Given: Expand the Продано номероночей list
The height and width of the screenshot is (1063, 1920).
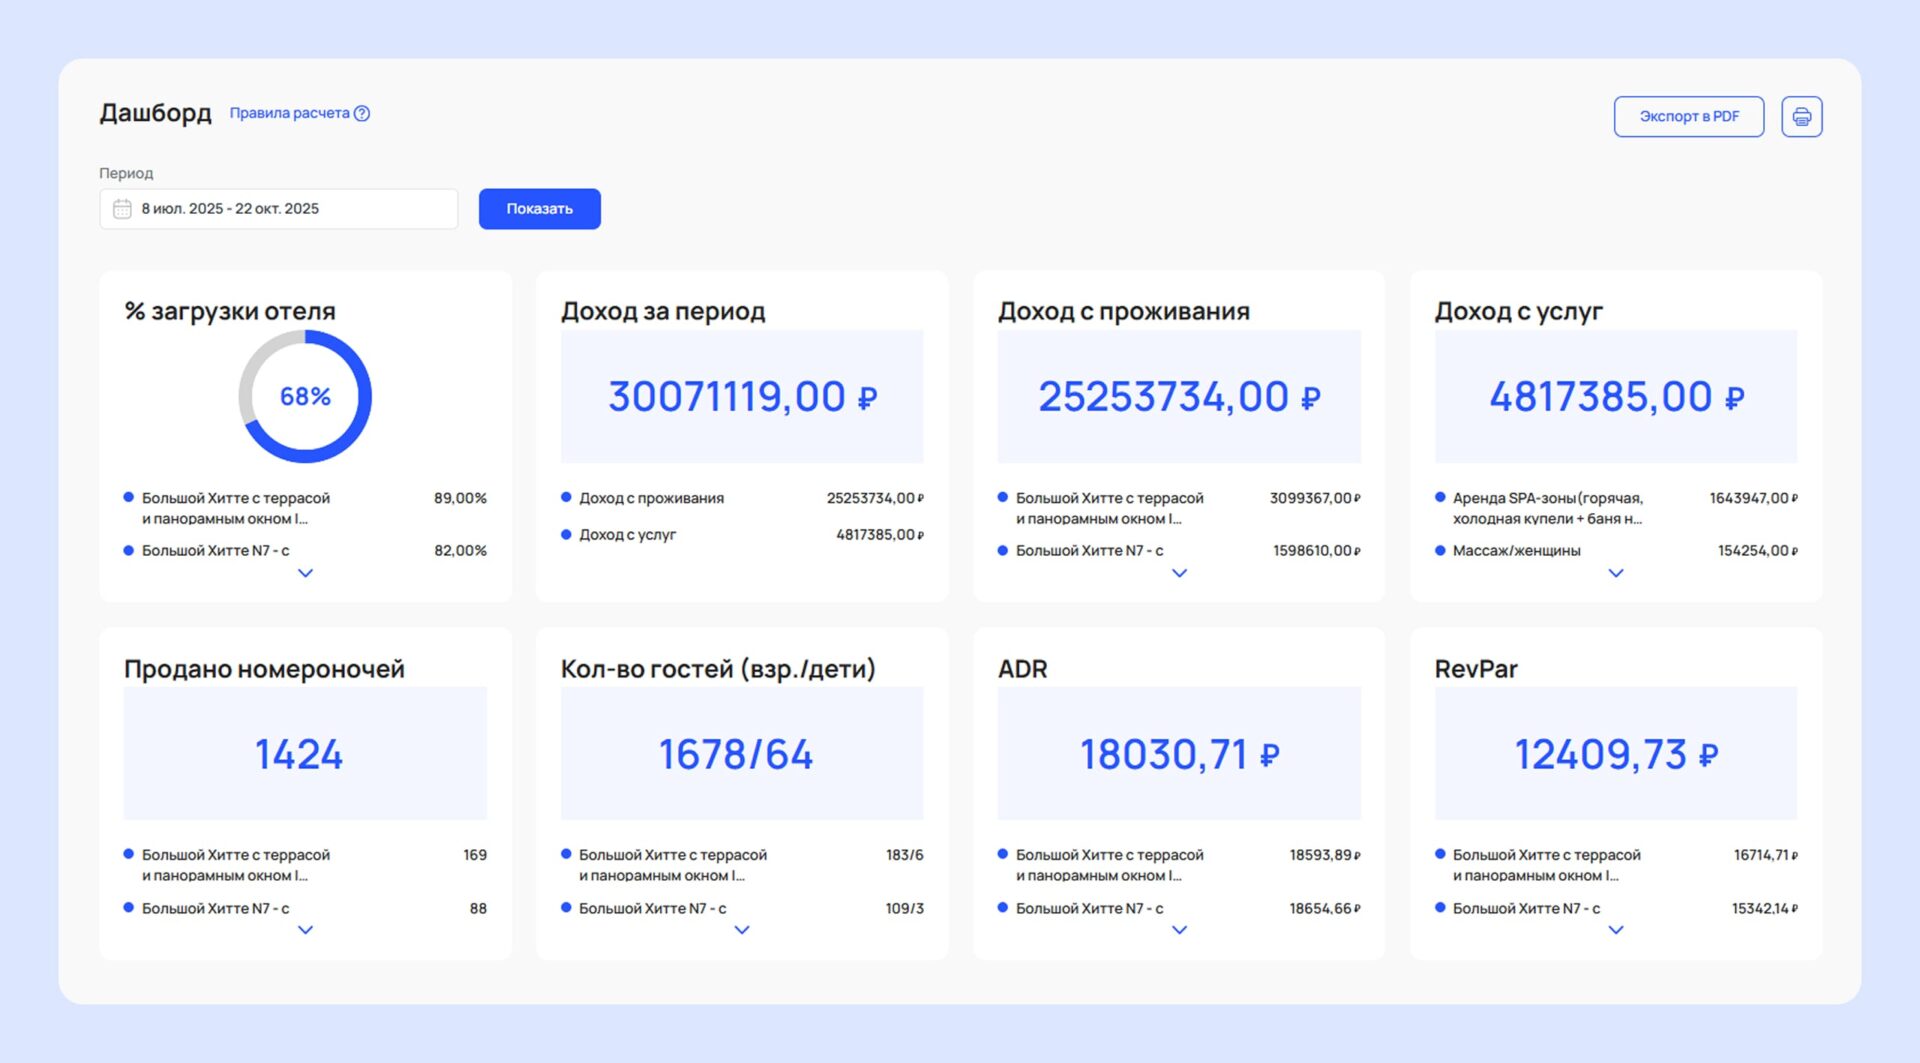Looking at the screenshot, I should pos(305,930).
